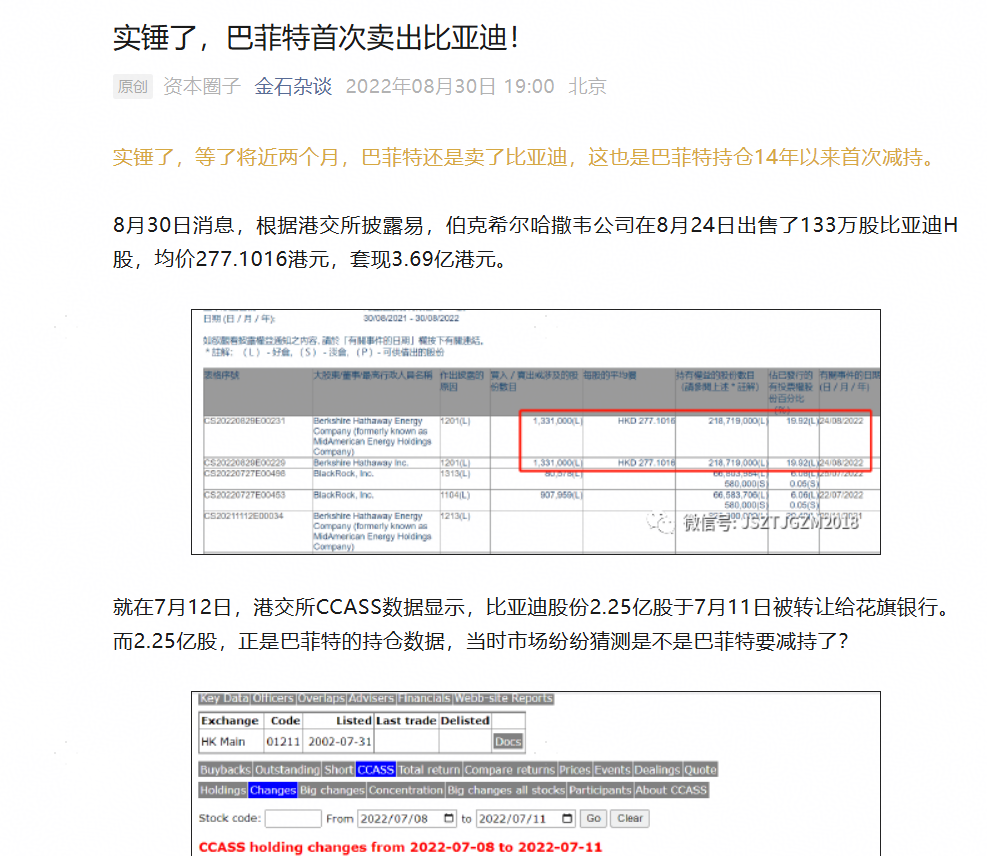This screenshot has height=856, width=987.
Task: Switch to the highlighted Changes sub-tab
Action: (273, 790)
